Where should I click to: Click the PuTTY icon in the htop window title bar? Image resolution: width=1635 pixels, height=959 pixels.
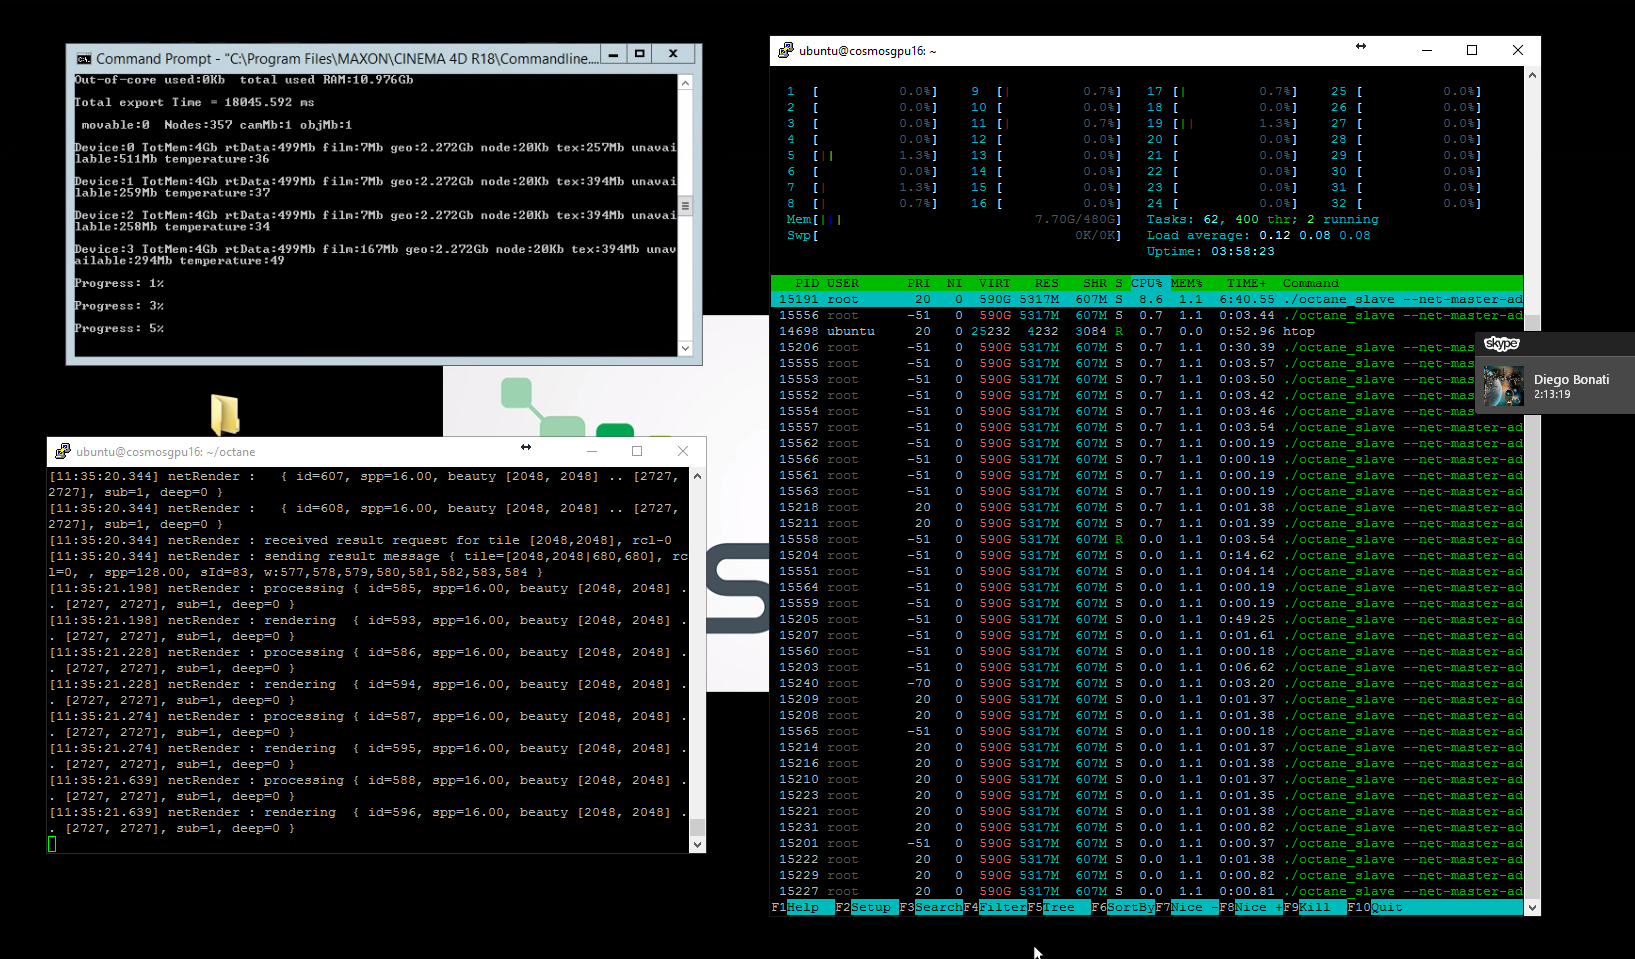pos(786,50)
